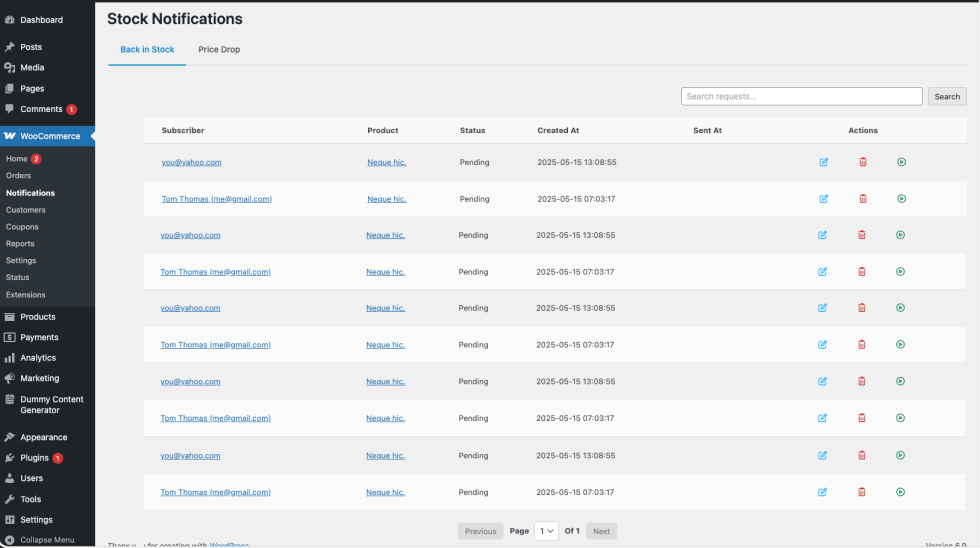Image resolution: width=980 pixels, height=548 pixels.
Task: Open Coupons submenu item
Action: click(x=22, y=227)
